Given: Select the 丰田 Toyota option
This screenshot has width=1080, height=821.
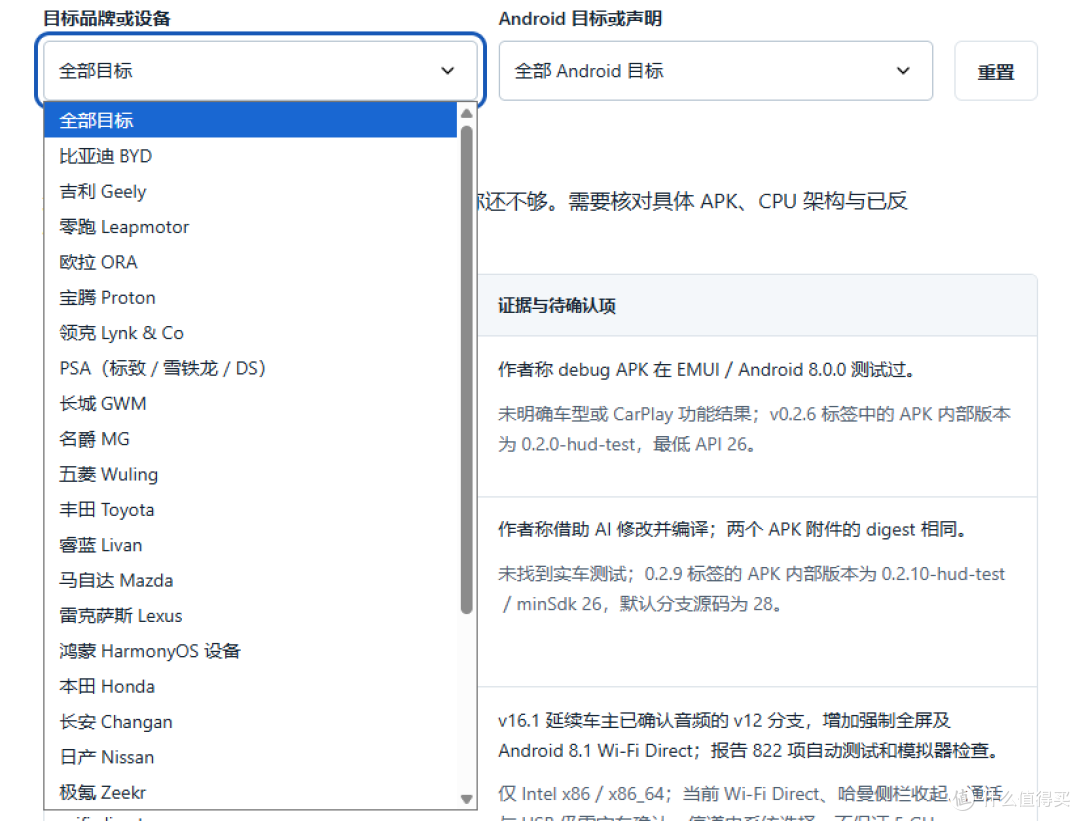Looking at the screenshot, I should [x=251, y=510].
